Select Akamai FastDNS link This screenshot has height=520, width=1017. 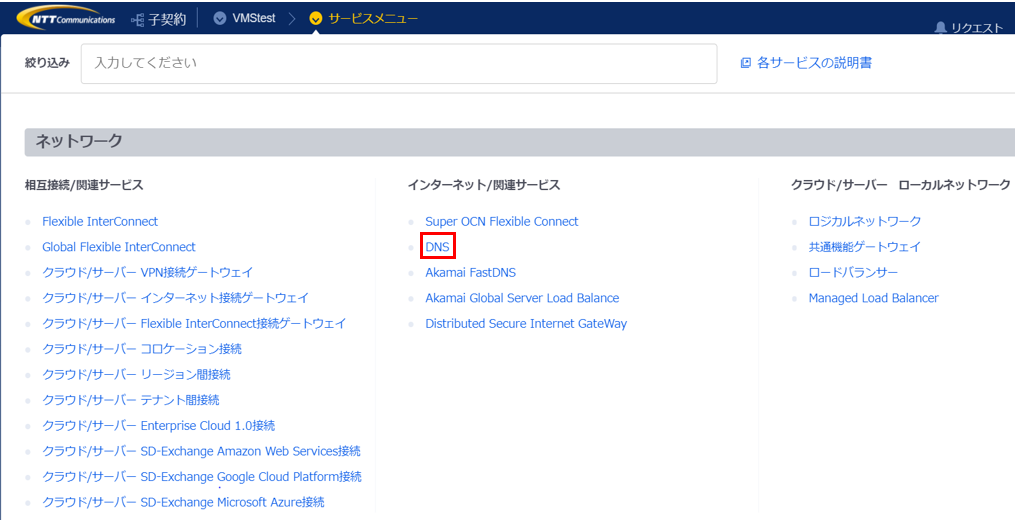tap(470, 272)
